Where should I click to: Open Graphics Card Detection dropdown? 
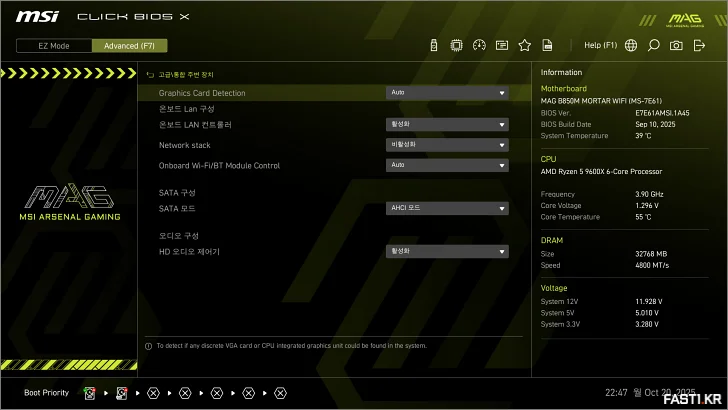pos(447,93)
